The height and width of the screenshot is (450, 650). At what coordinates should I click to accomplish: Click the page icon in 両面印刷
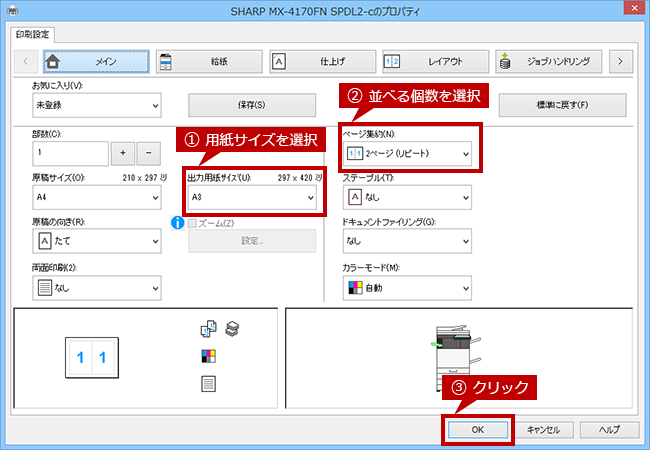click(x=45, y=288)
